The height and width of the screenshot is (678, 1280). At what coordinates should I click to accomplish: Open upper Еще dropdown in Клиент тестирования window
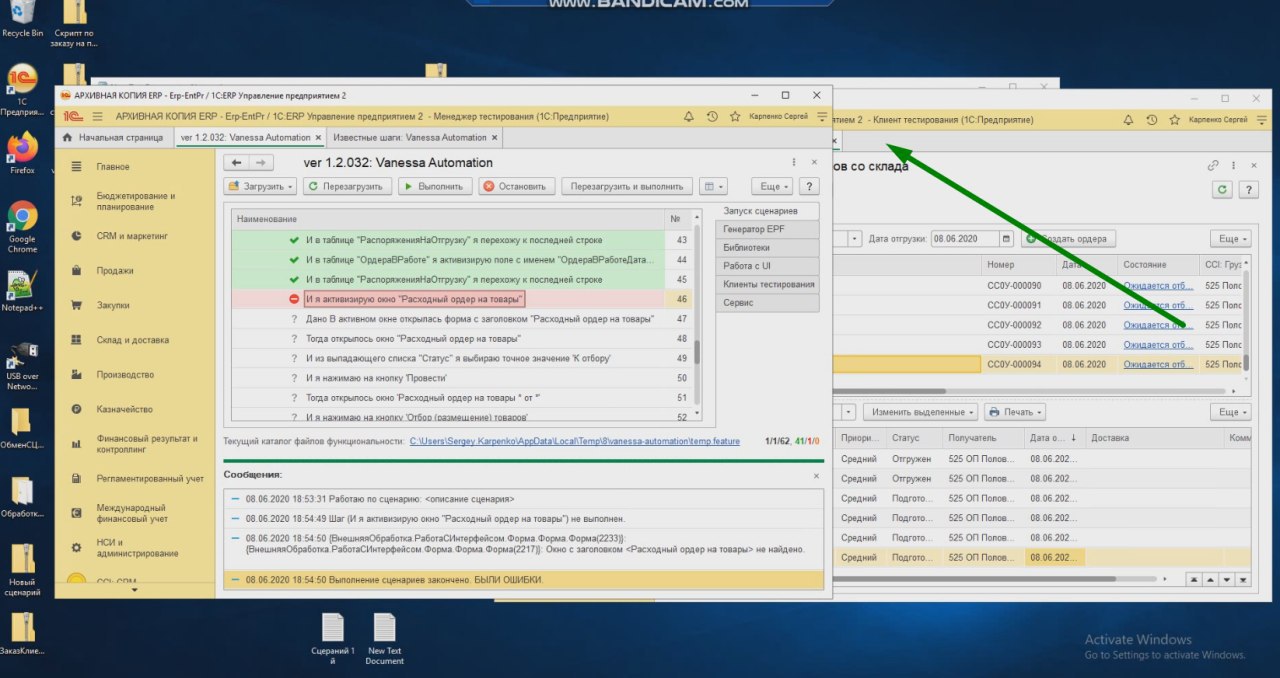coord(1229,239)
